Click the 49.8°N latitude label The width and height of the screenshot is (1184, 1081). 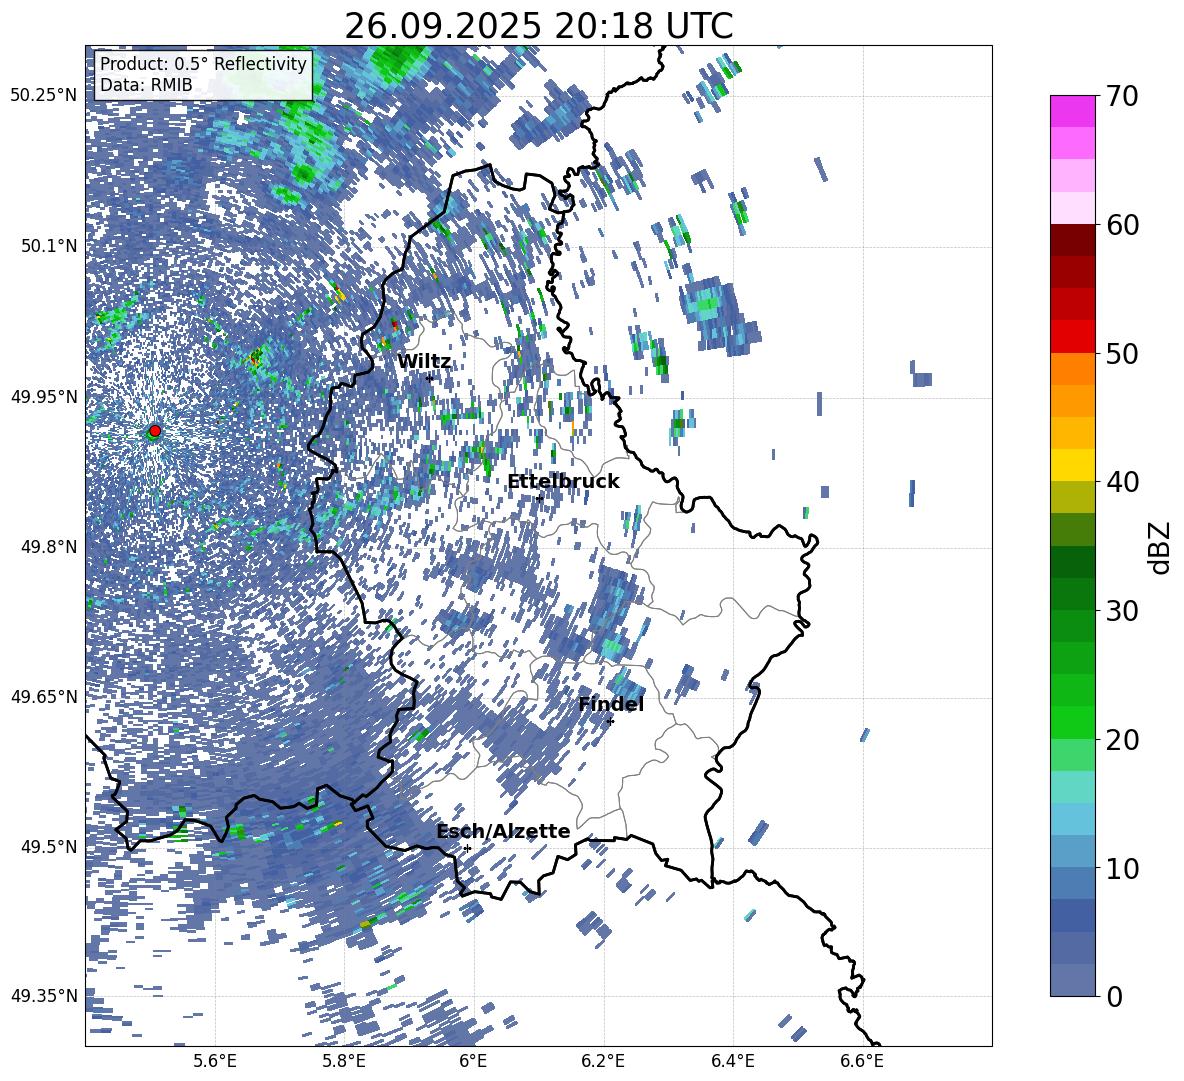coord(49,547)
